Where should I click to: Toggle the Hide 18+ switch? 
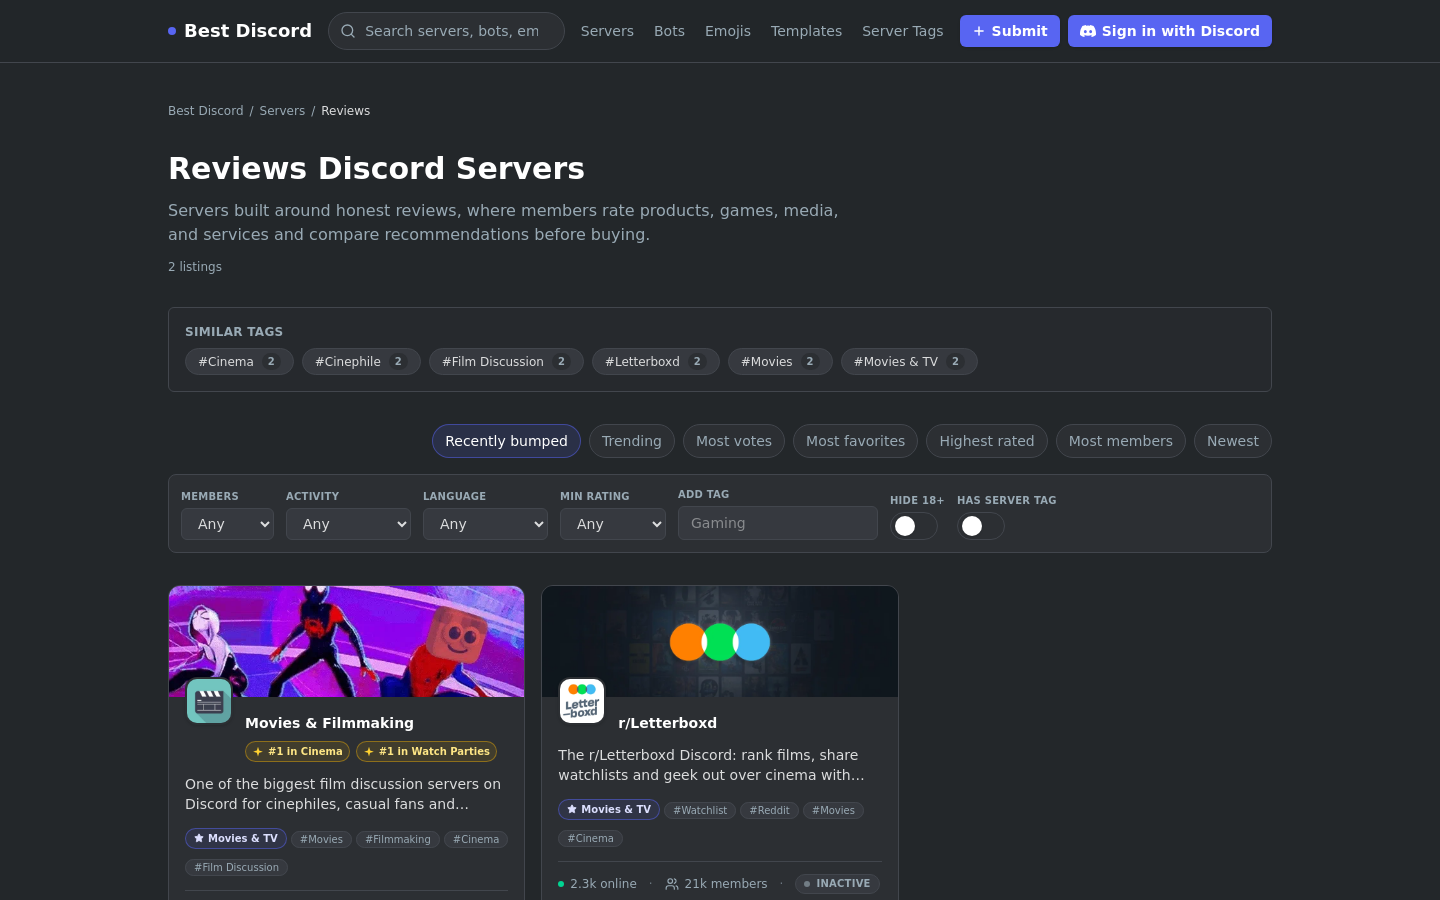point(914,526)
